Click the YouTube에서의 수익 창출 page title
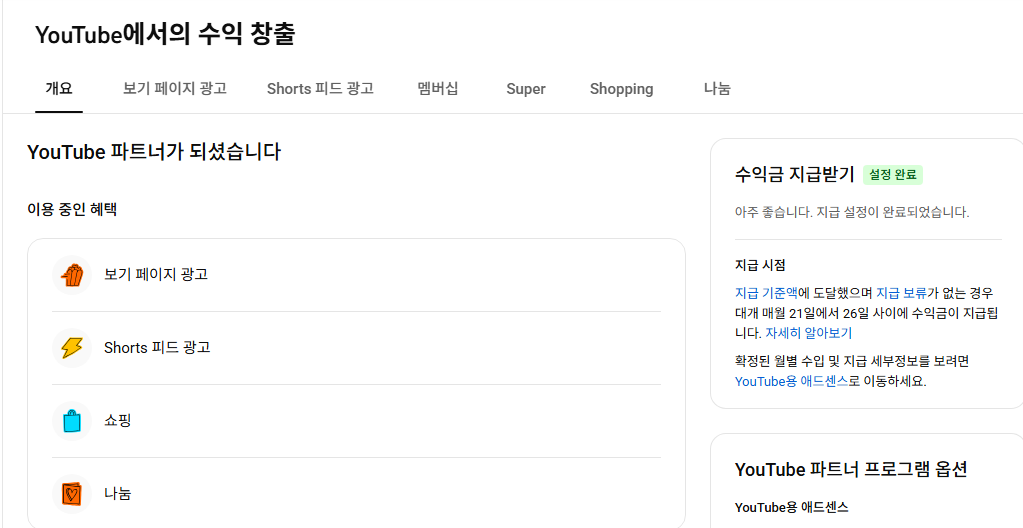The height and width of the screenshot is (528, 1023). click(x=165, y=35)
